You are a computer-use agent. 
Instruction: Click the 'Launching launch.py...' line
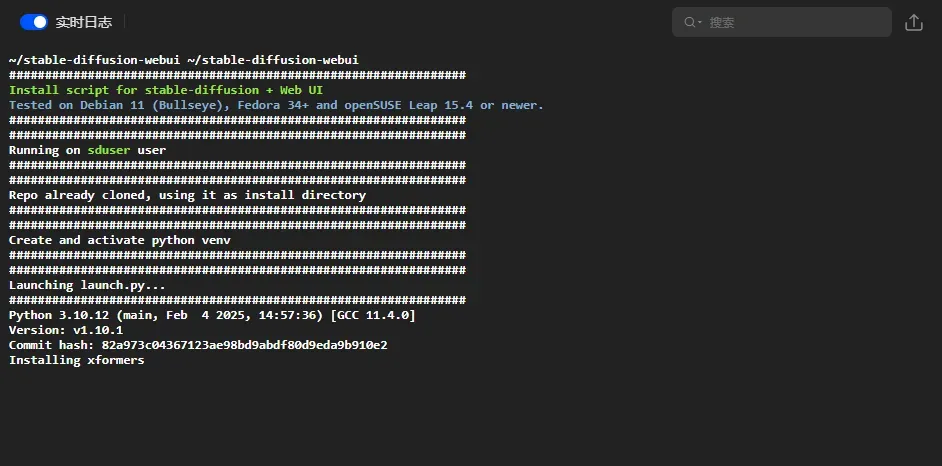click(87, 285)
